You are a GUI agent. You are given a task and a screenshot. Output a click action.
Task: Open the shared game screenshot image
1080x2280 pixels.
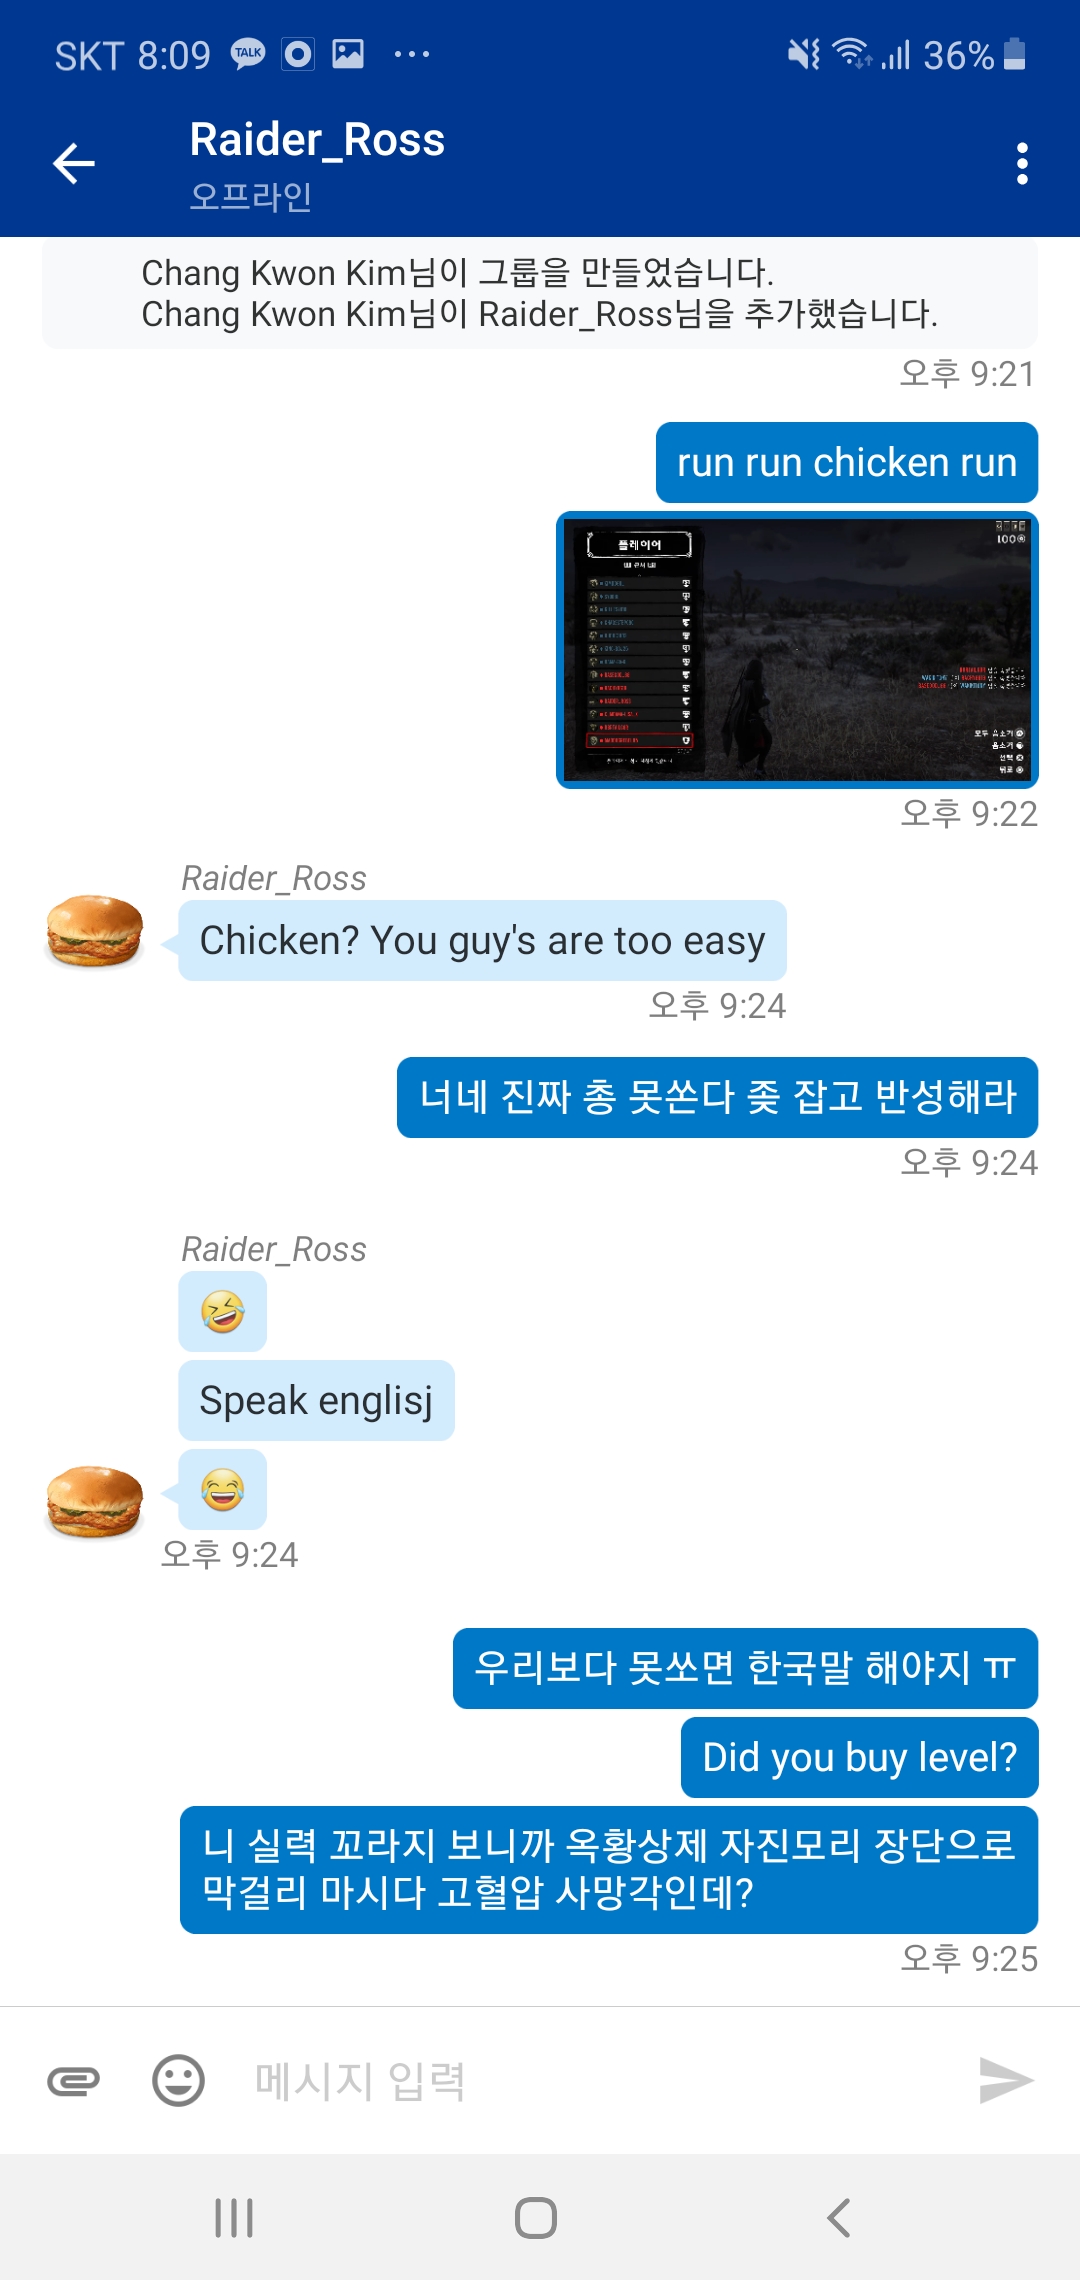(x=797, y=650)
